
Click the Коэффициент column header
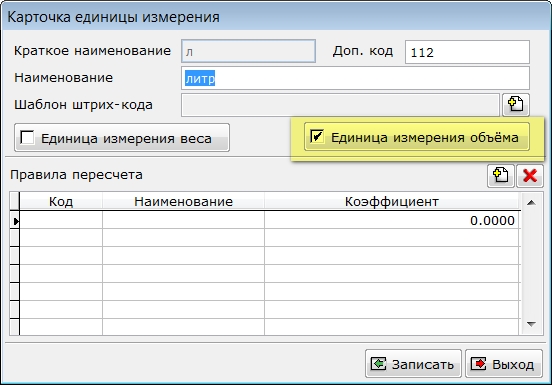(x=392, y=202)
